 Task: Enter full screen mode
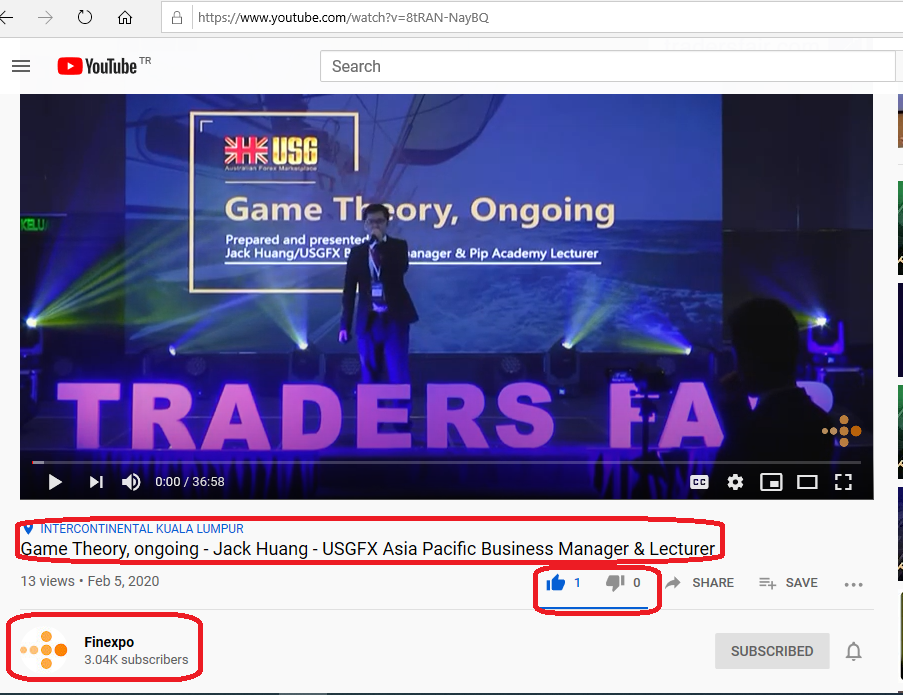click(x=843, y=482)
